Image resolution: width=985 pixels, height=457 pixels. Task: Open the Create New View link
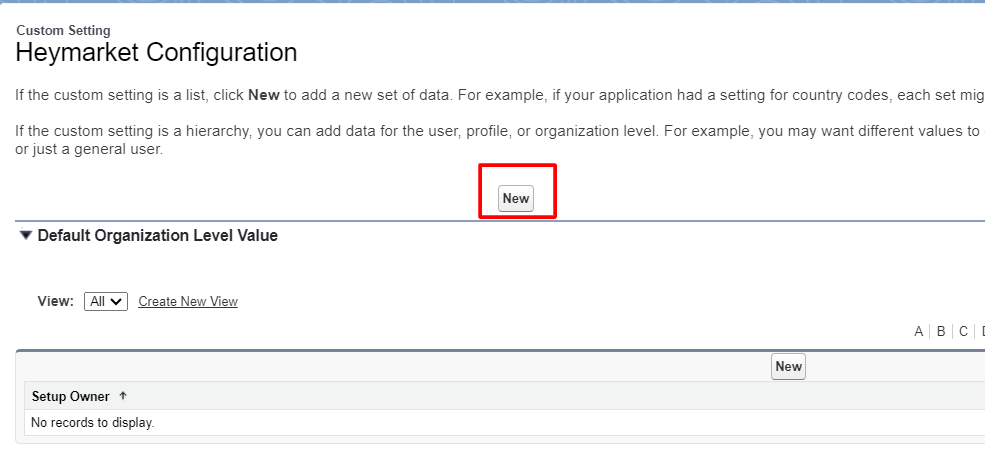(188, 301)
